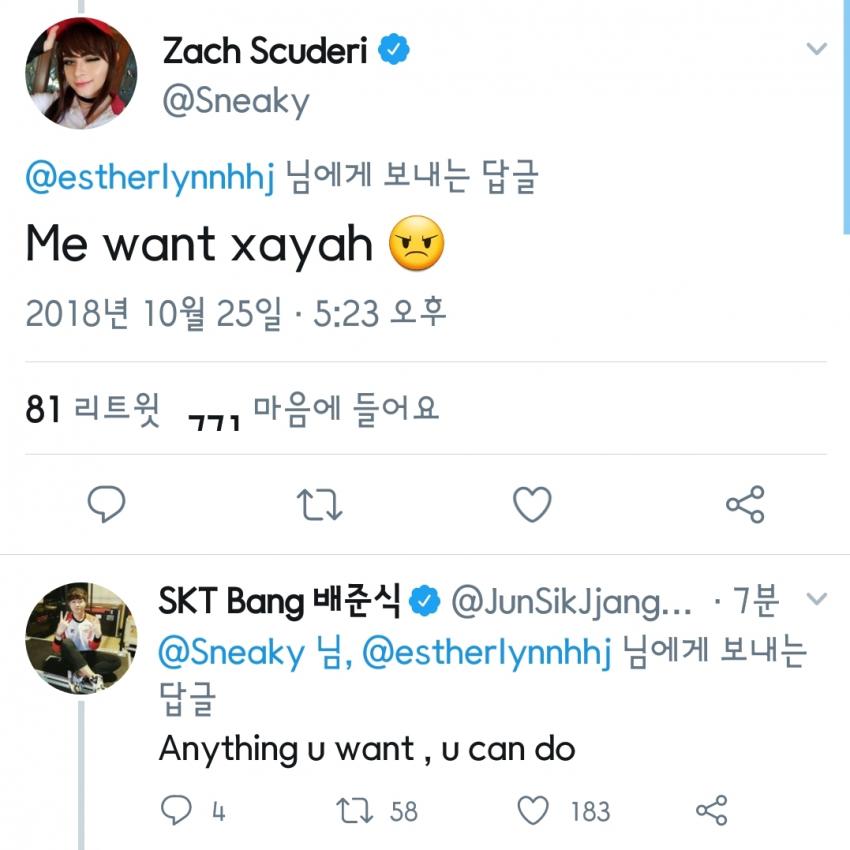Retweet the Me want xayah tweet
This screenshot has height=850, width=850.
[x=320, y=505]
